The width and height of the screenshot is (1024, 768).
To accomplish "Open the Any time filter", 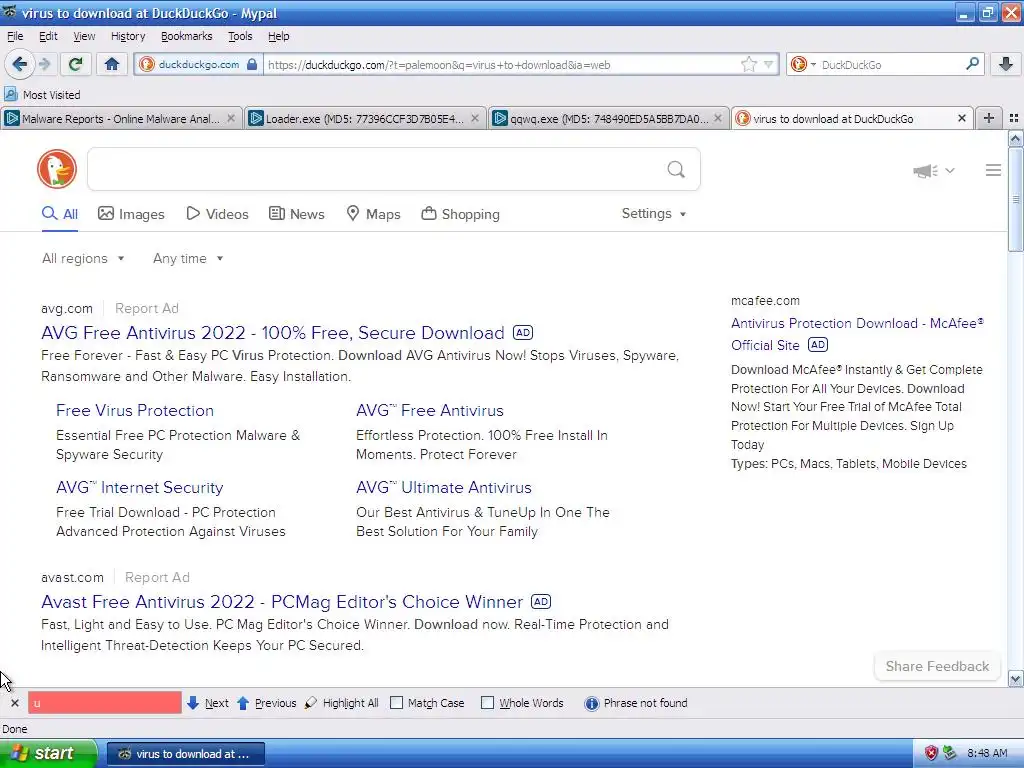I will point(188,259).
